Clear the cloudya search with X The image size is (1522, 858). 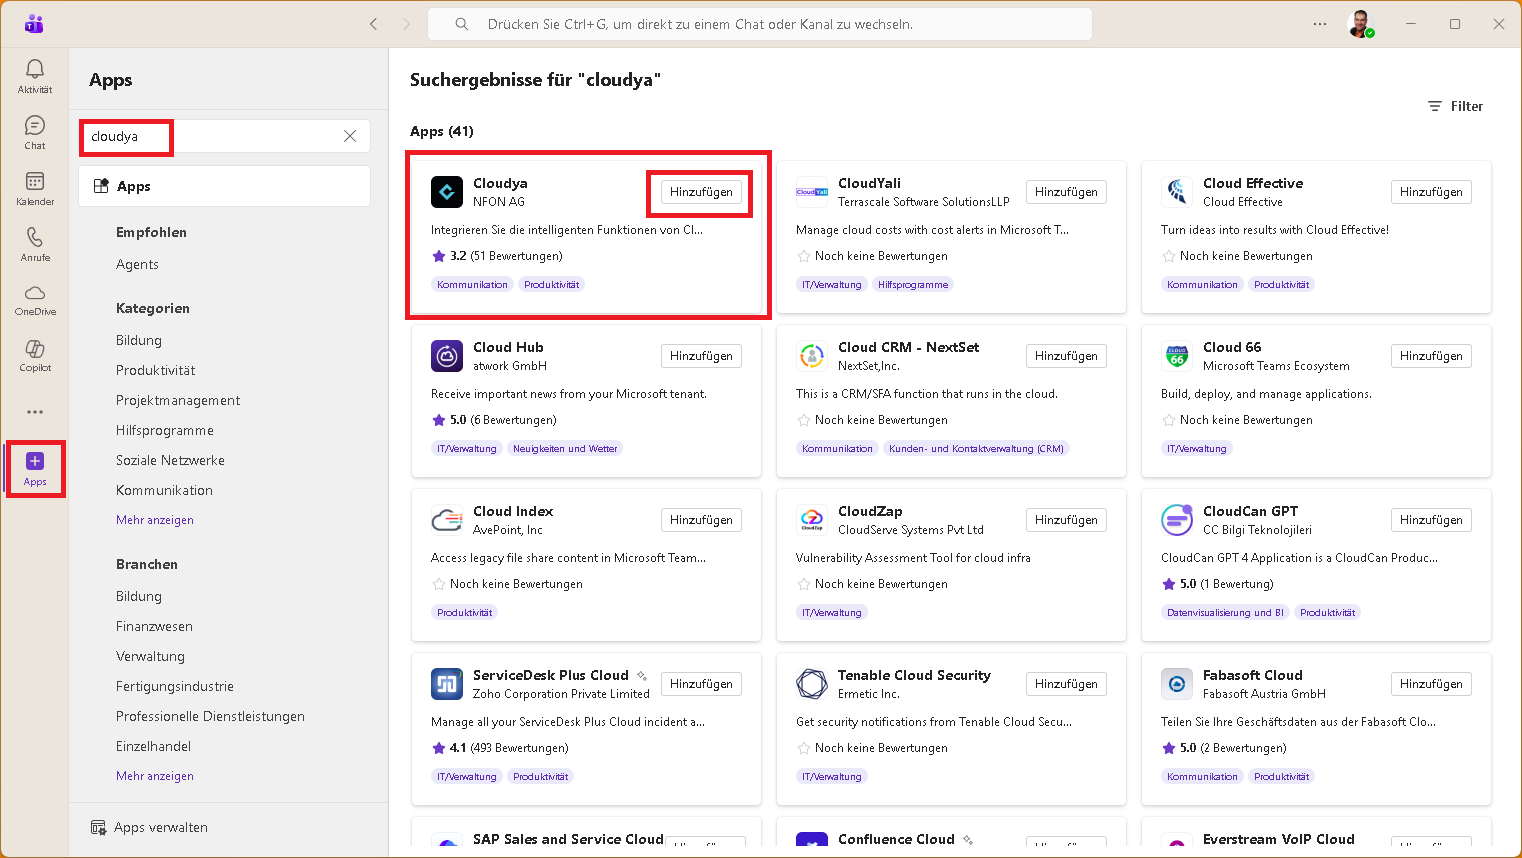click(x=350, y=136)
